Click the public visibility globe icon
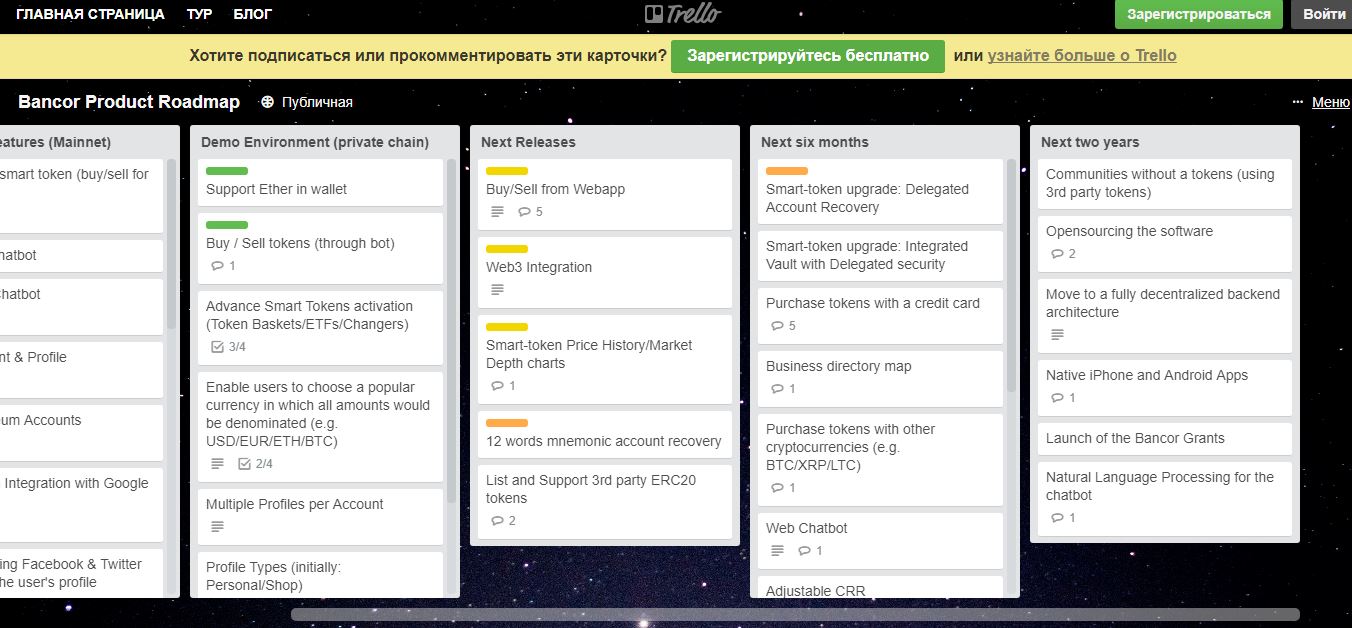Viewport: 1352px width, 628px height. coord(267,102)
